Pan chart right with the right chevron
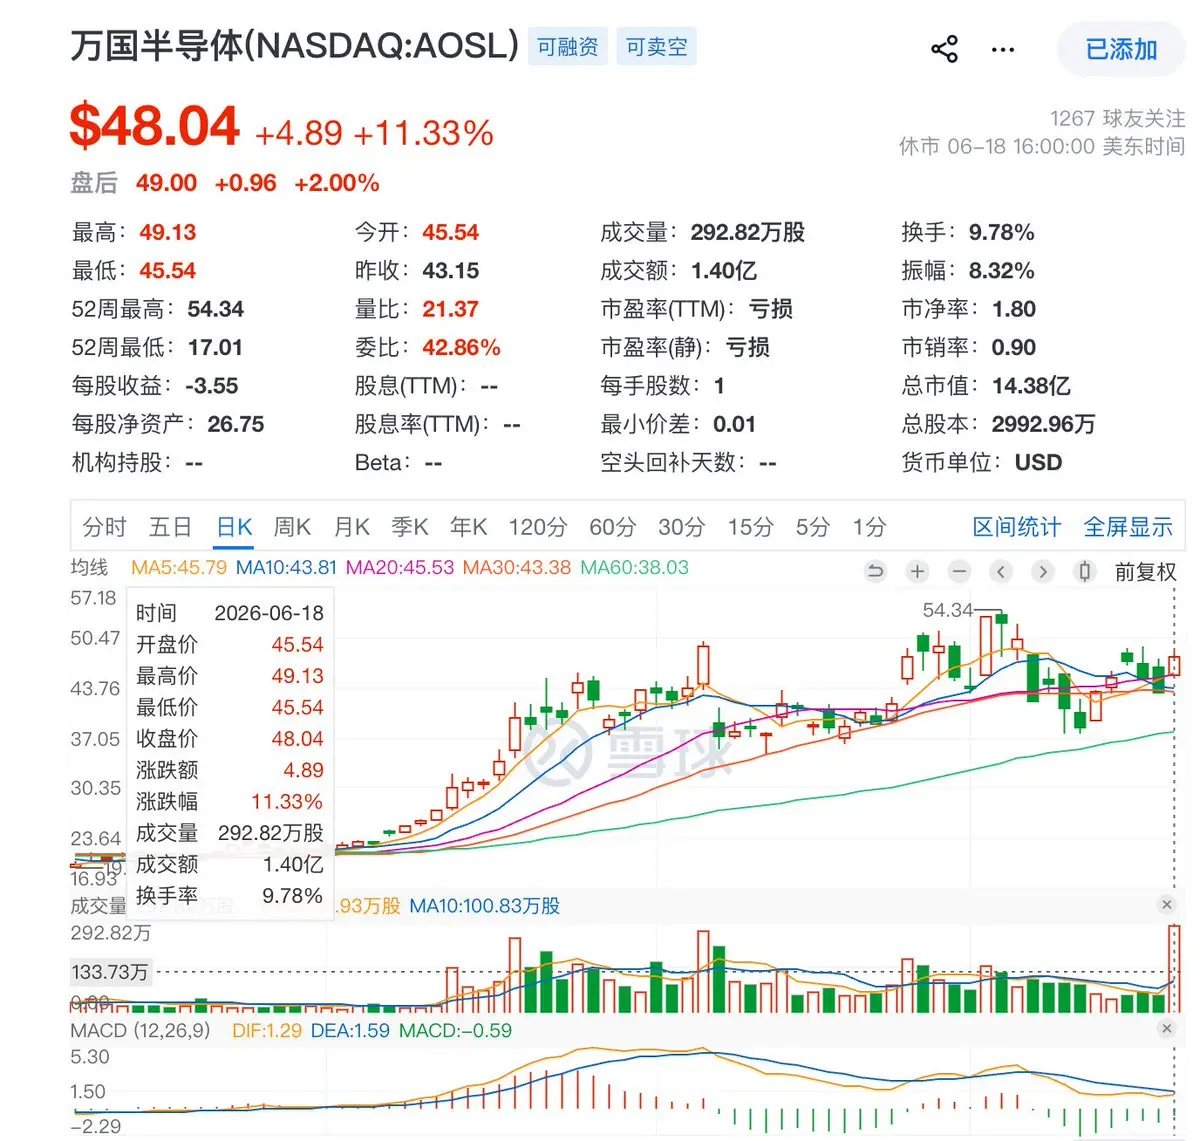The height and width of the screenshot is (1141, 1200). pos(1043,572)
